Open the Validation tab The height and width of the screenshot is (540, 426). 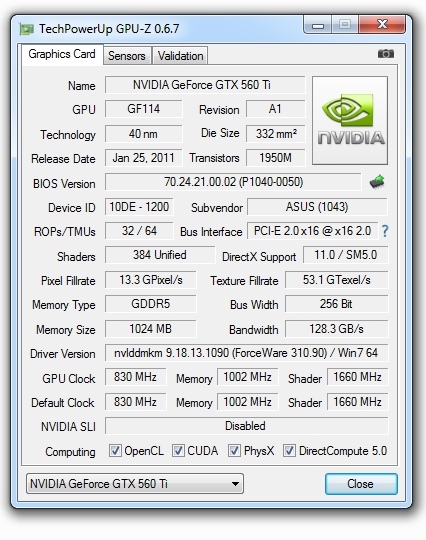point(180,56)
